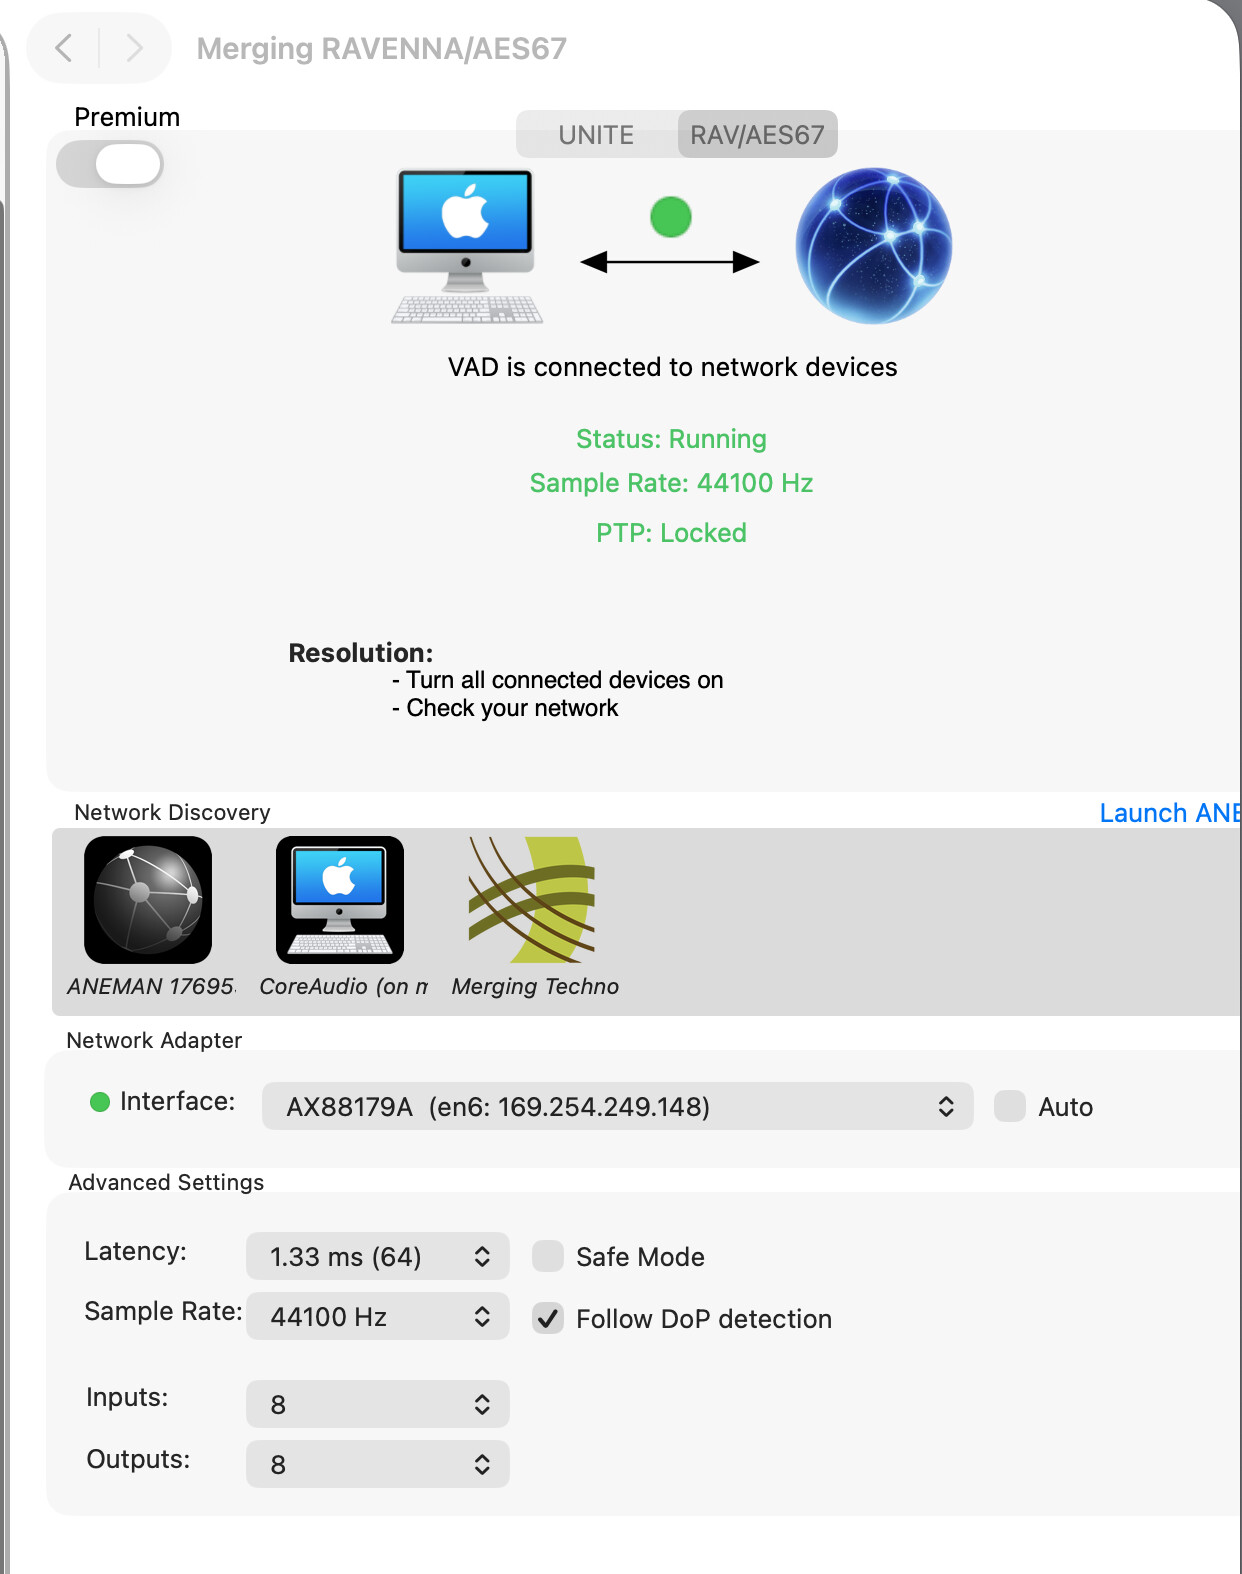Screen dimensions: 1242x1574
Task: Click the green Interface status indicator dot
Action: click(x=100, y=1102)
